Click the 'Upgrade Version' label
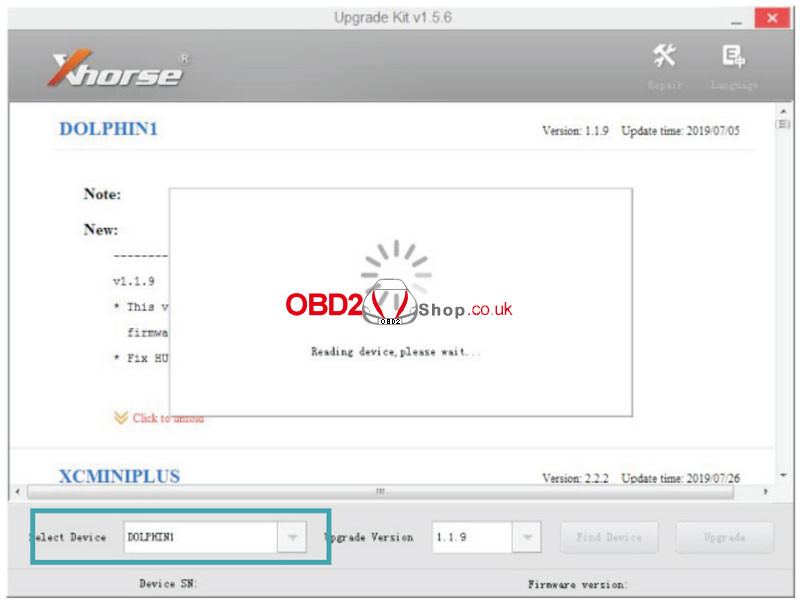Viewport: 800px width, 602px height. (369, 537)
